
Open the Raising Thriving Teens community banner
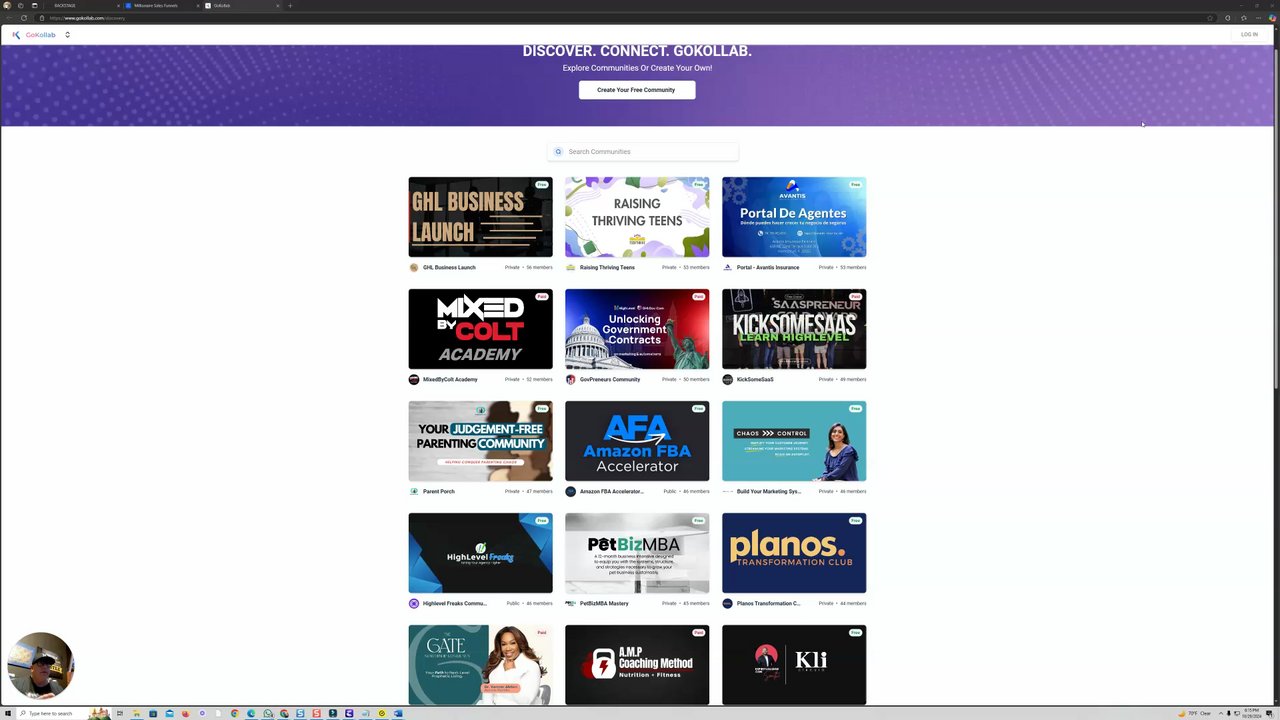click(637, 217)
